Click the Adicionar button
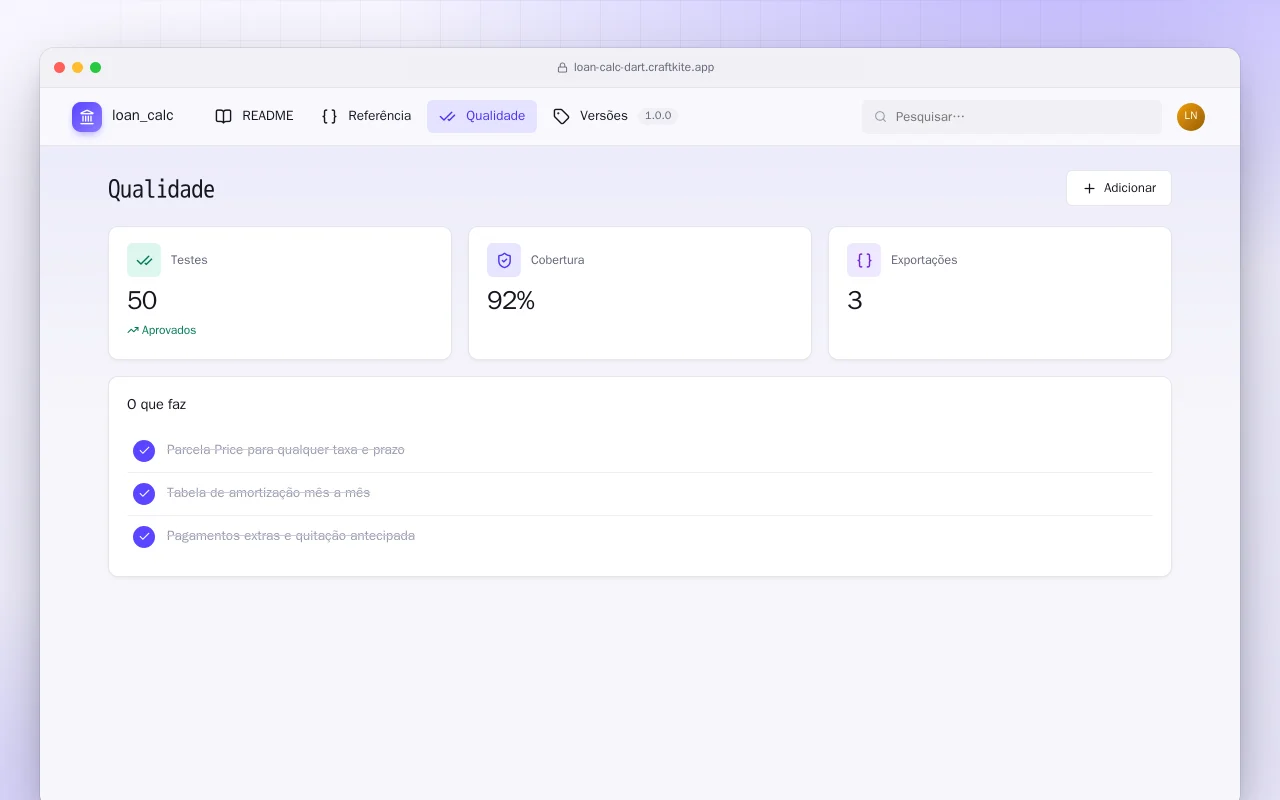The image size is (1280, 800). coord(1119,188)
